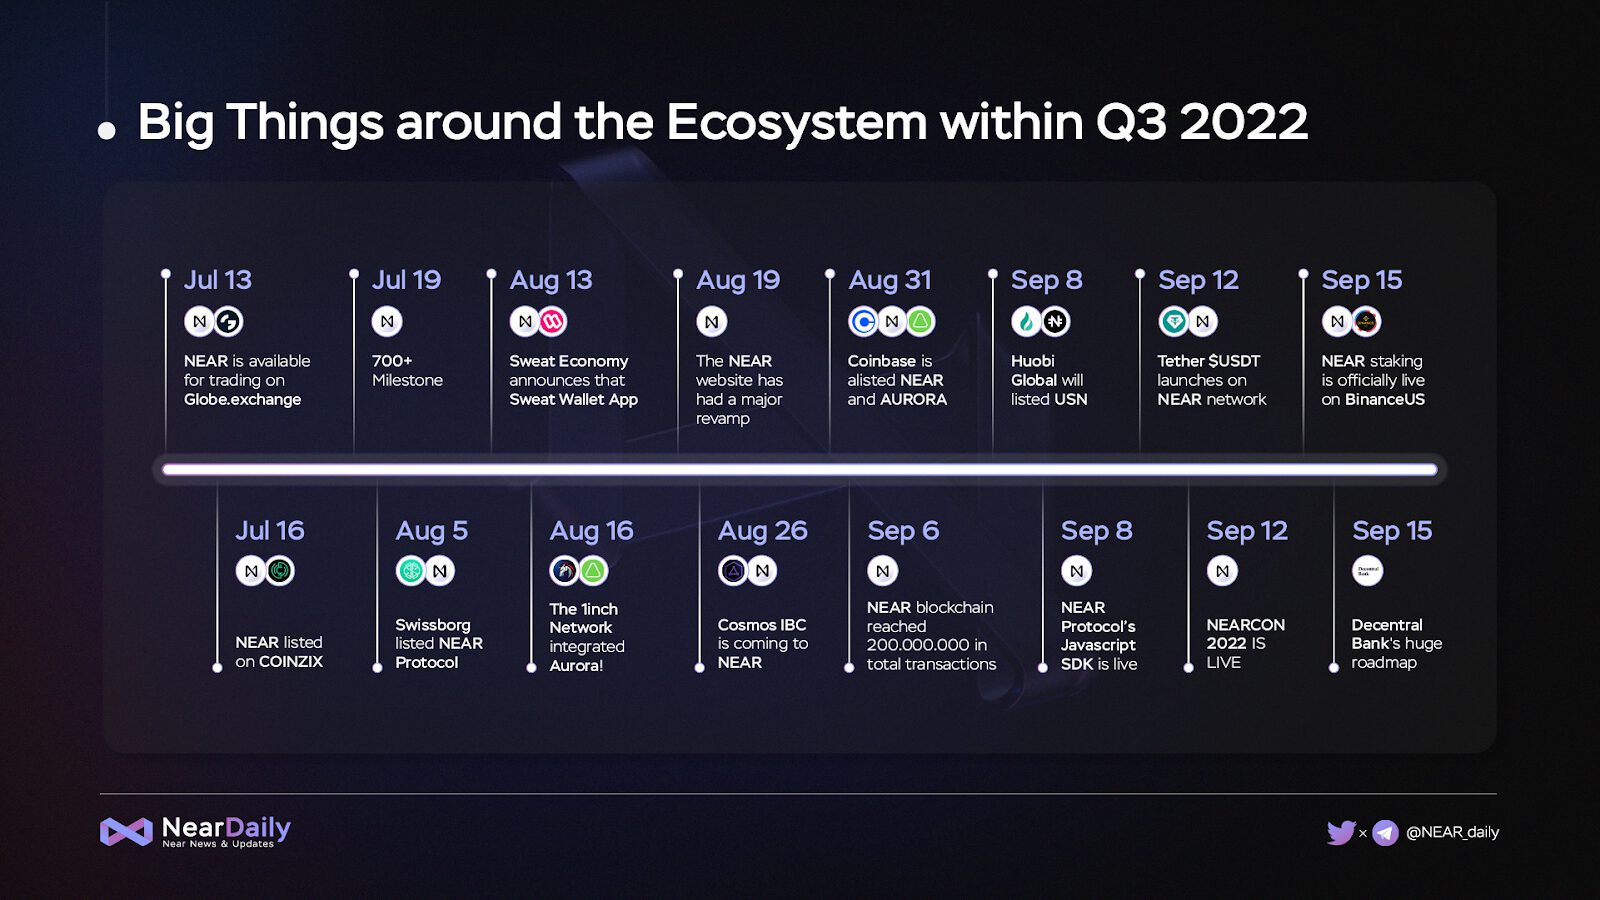Image resolution: width=1600 pixels, height=900 pixels.
Task: Click the Cosmos icon under Aug 26
Action: (733, 571)
